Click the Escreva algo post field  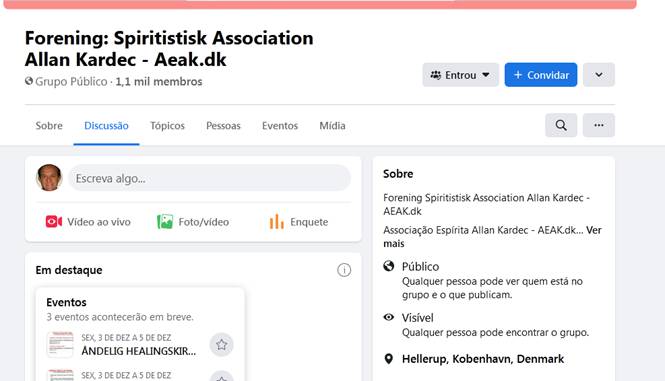(210, 178)
